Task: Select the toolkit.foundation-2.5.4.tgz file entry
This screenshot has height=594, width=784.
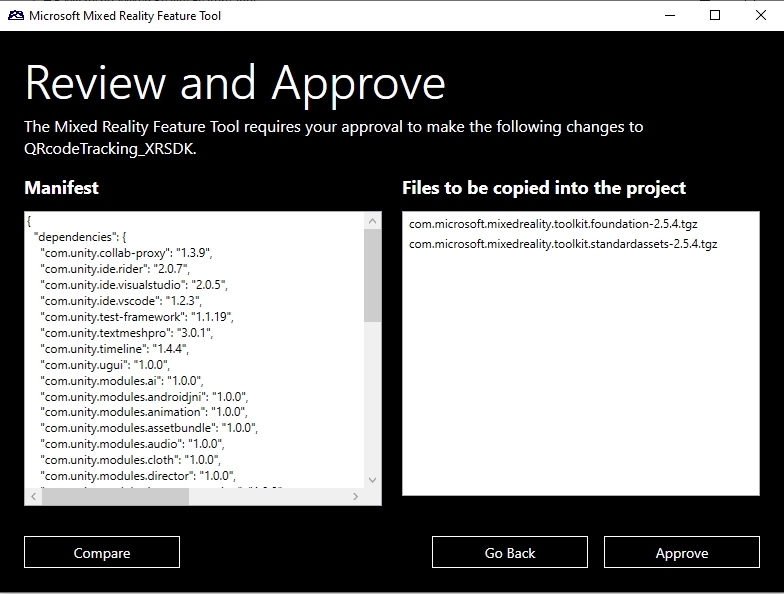Action: [553, 224]
